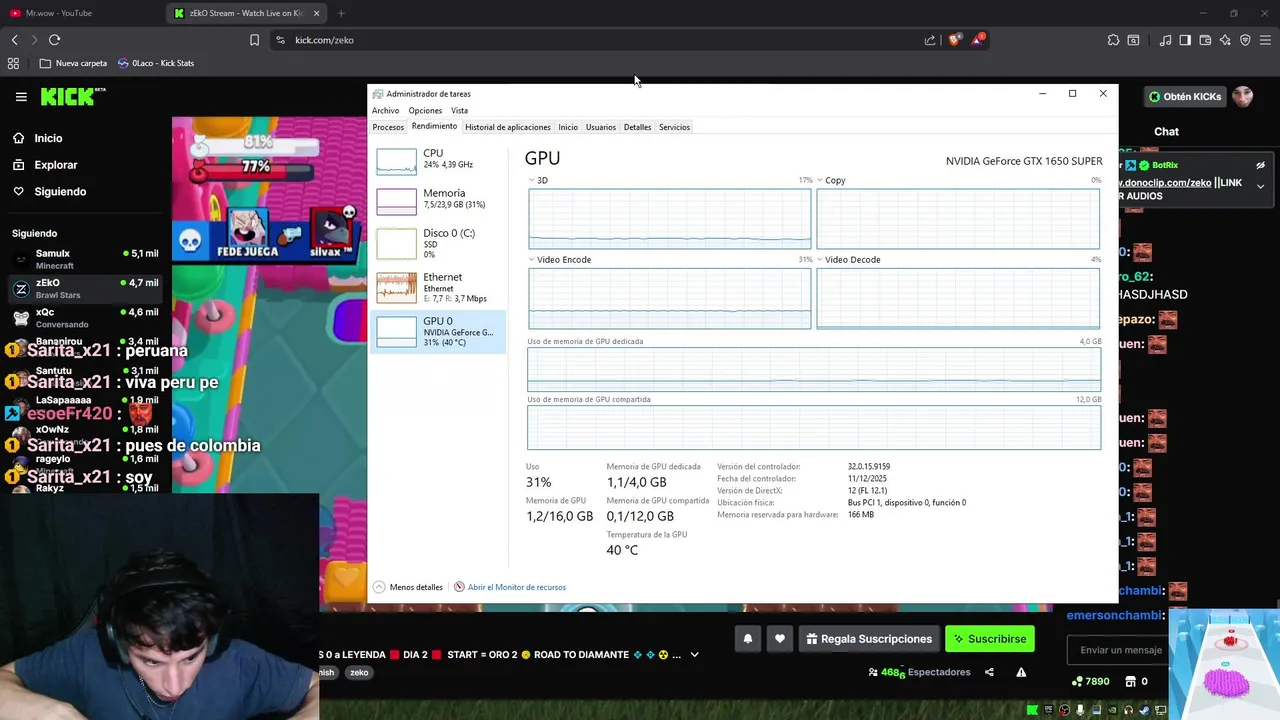Open the browser main menu icon
This screenshot has width=1280, height=720.
pos(1265,40)
